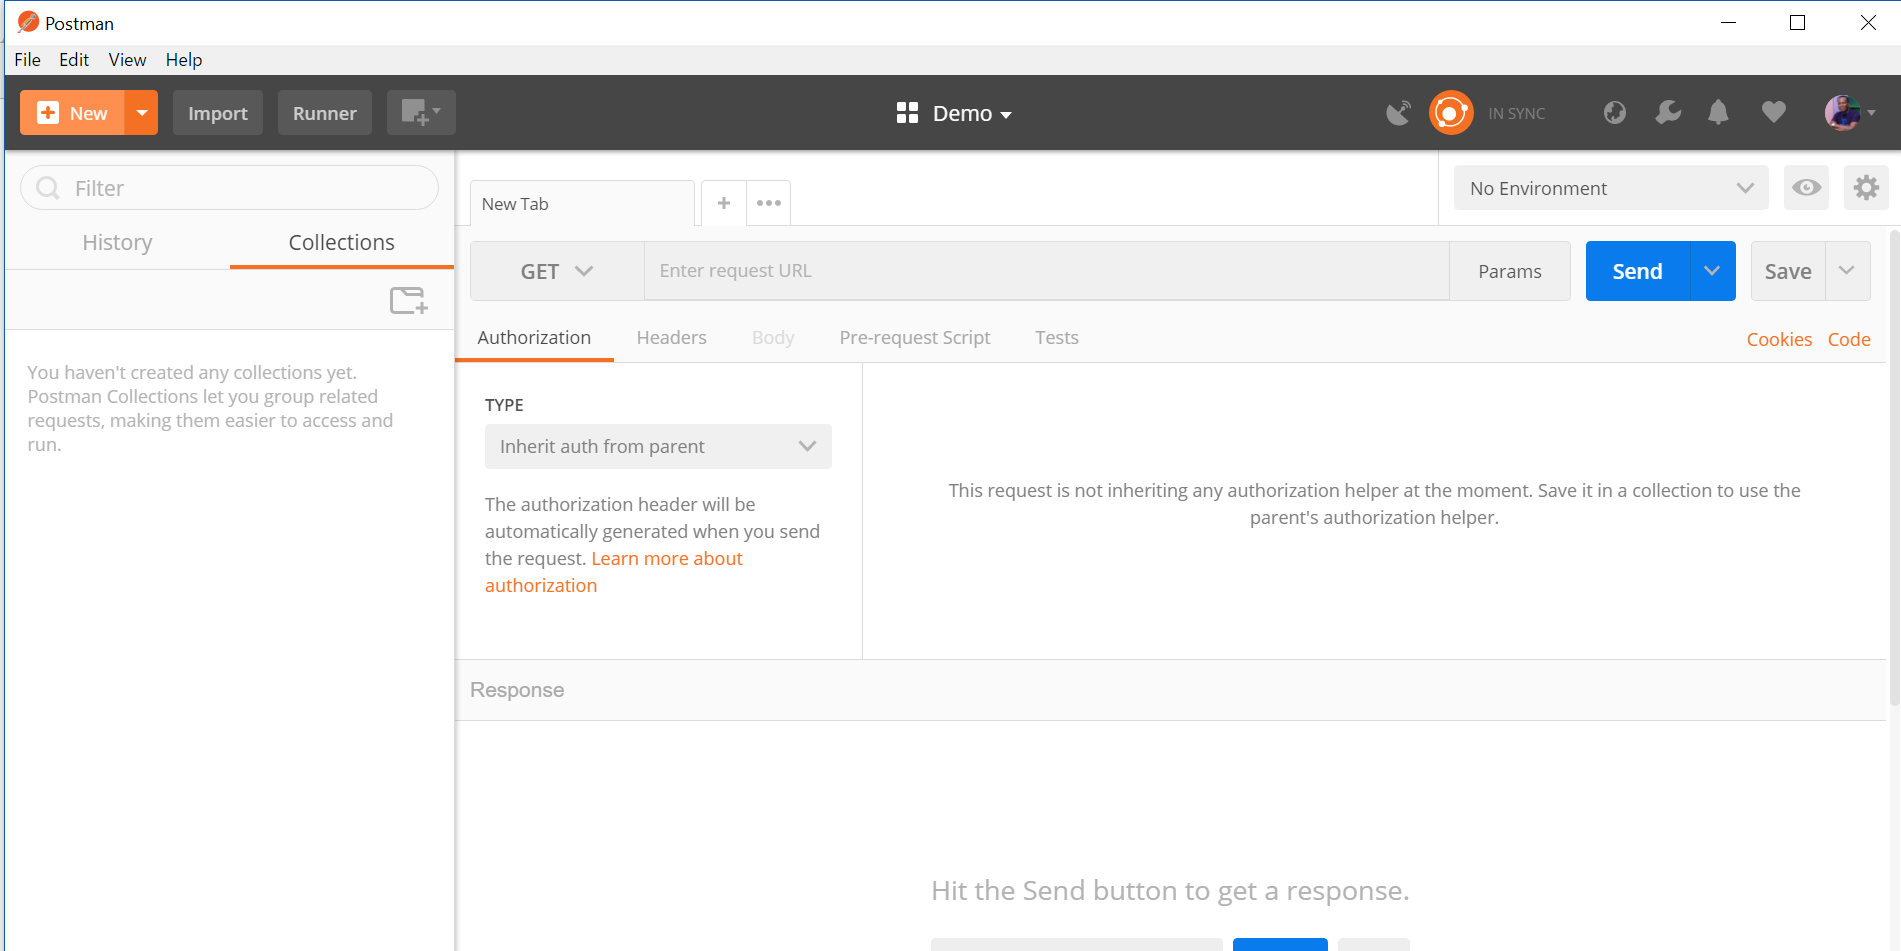1901x951 pixels.
Task: Open the GET method dropdown
Action: [557, 271]
